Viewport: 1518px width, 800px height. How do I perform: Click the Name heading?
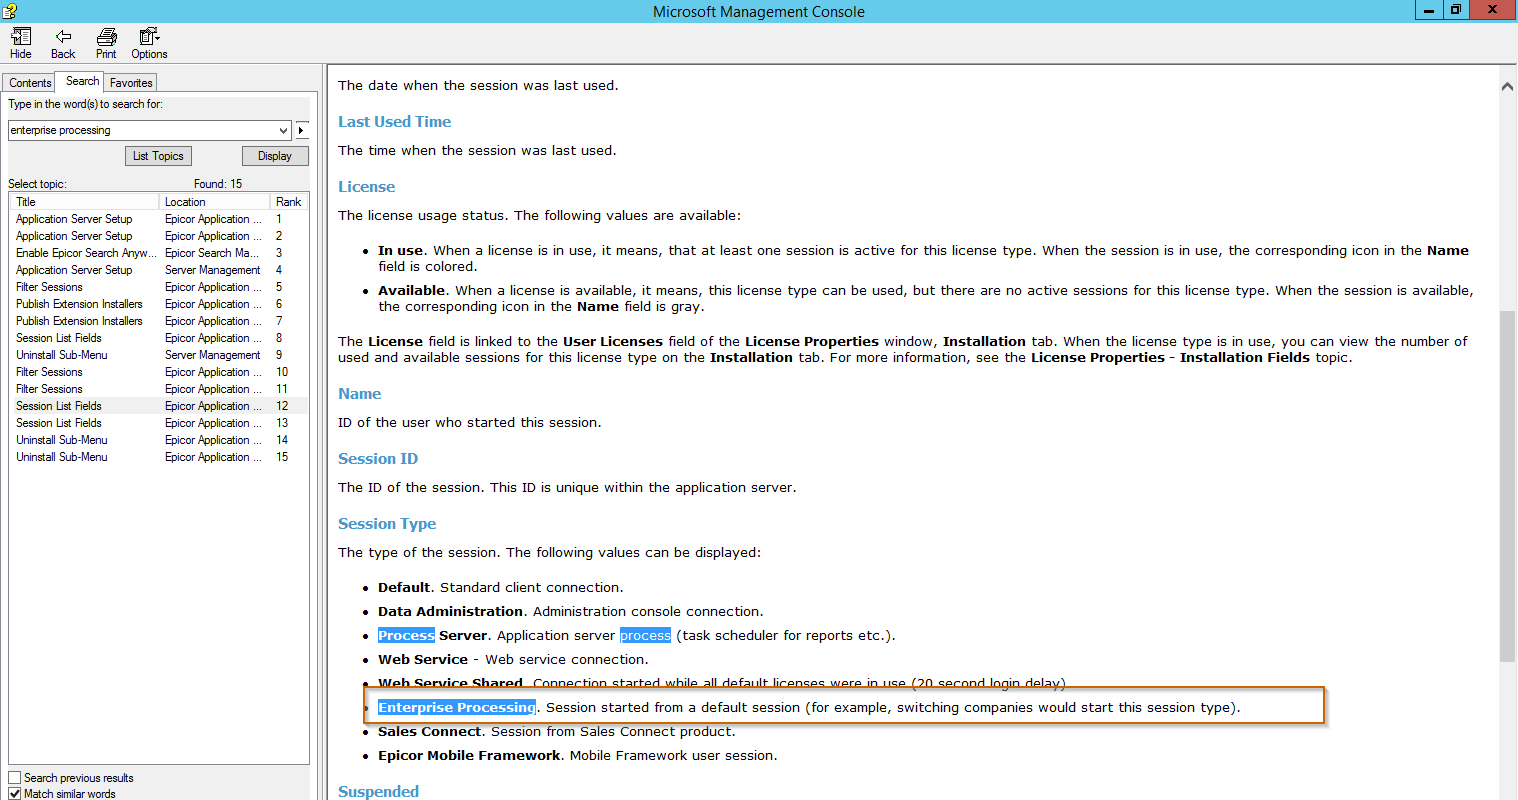pos(359,394)
